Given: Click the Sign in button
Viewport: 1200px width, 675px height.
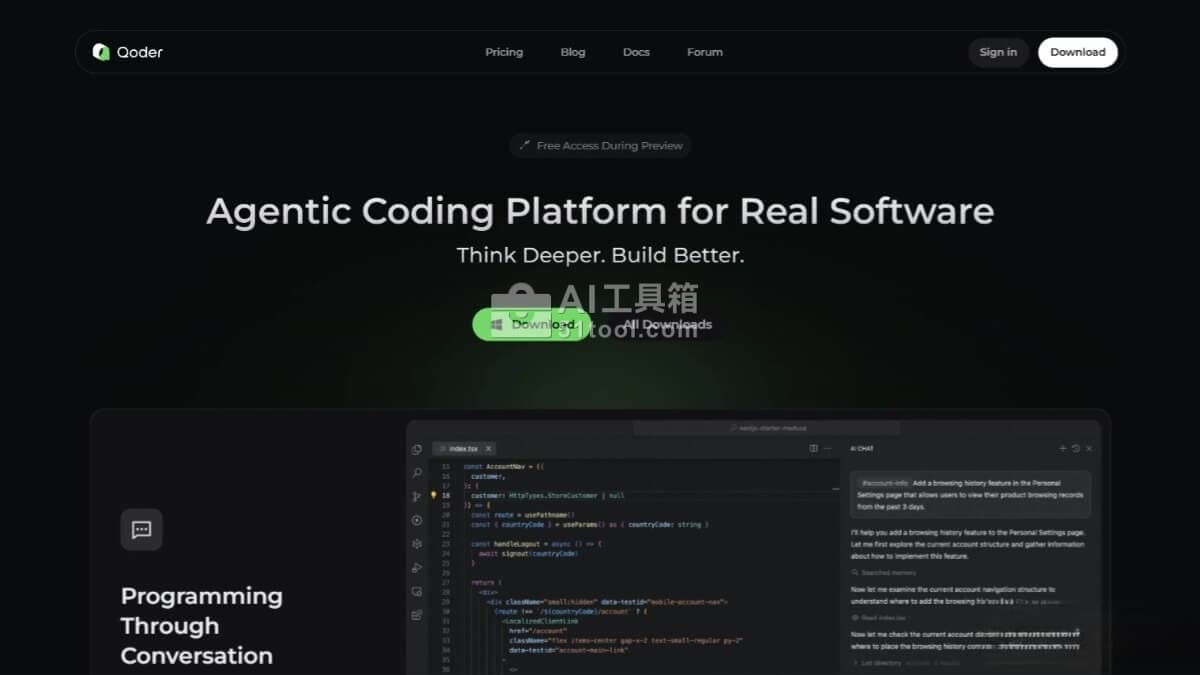Looking at the screenshot, I should click(998, 52).
